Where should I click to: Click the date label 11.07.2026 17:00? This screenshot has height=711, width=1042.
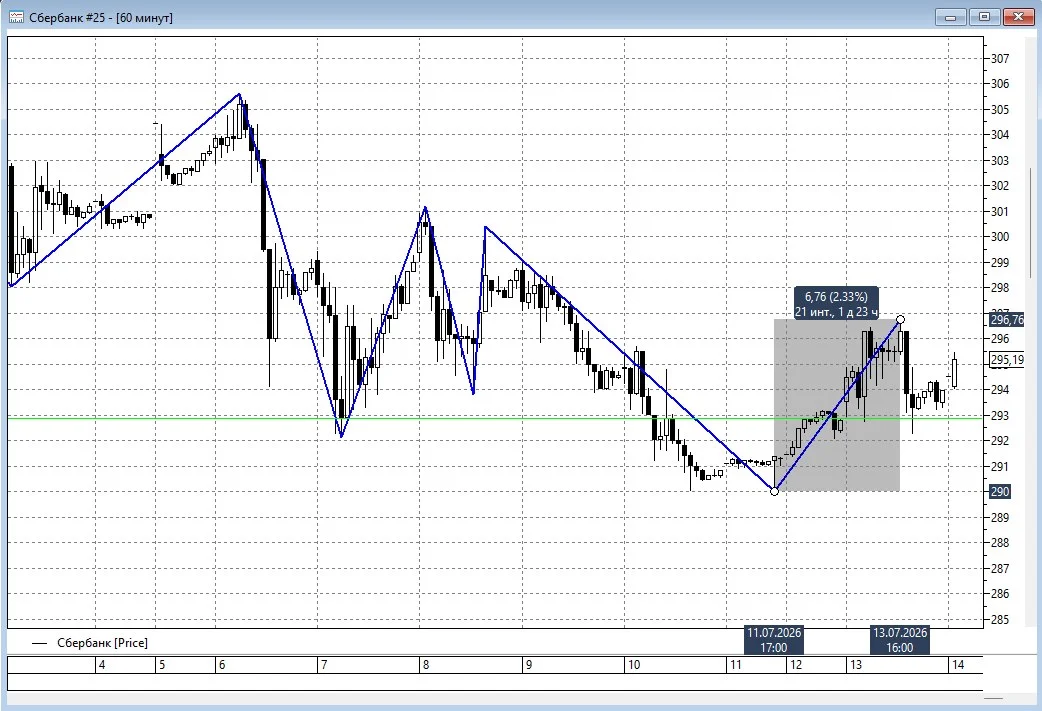pyautogui.click(x=774, y=640)
